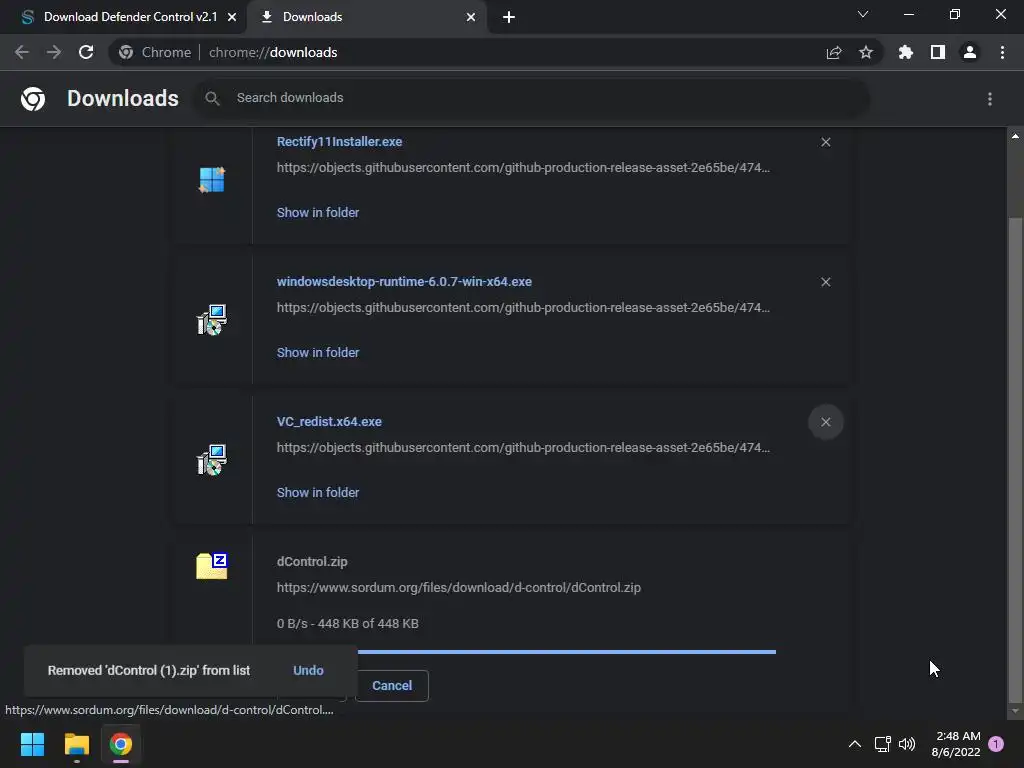The image size is (1024, 768).
Task: Click the browser forward arrow
Action: tap(54, 52)
